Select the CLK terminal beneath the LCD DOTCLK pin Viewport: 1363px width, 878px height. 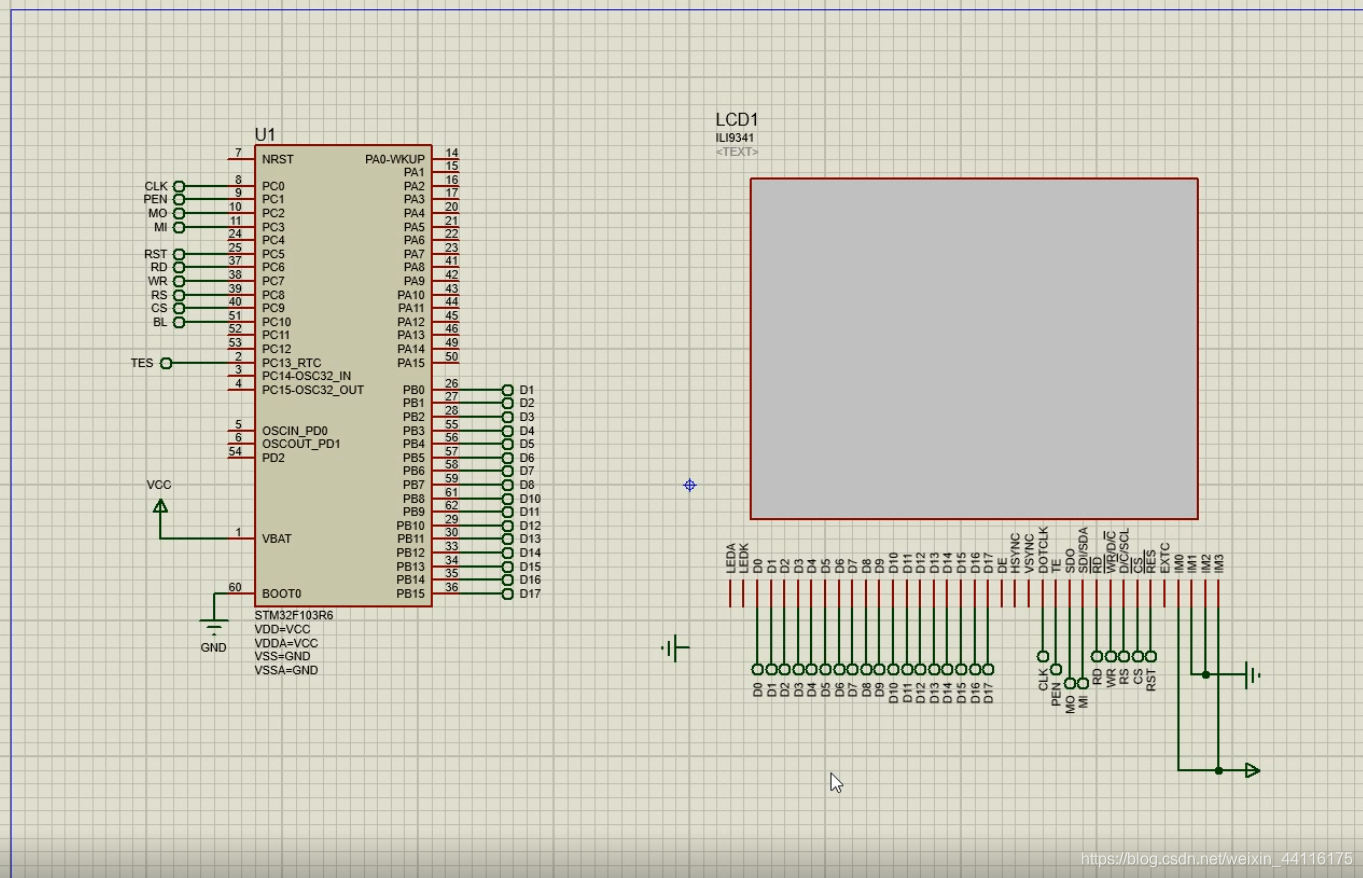[x=1043, y=656]
